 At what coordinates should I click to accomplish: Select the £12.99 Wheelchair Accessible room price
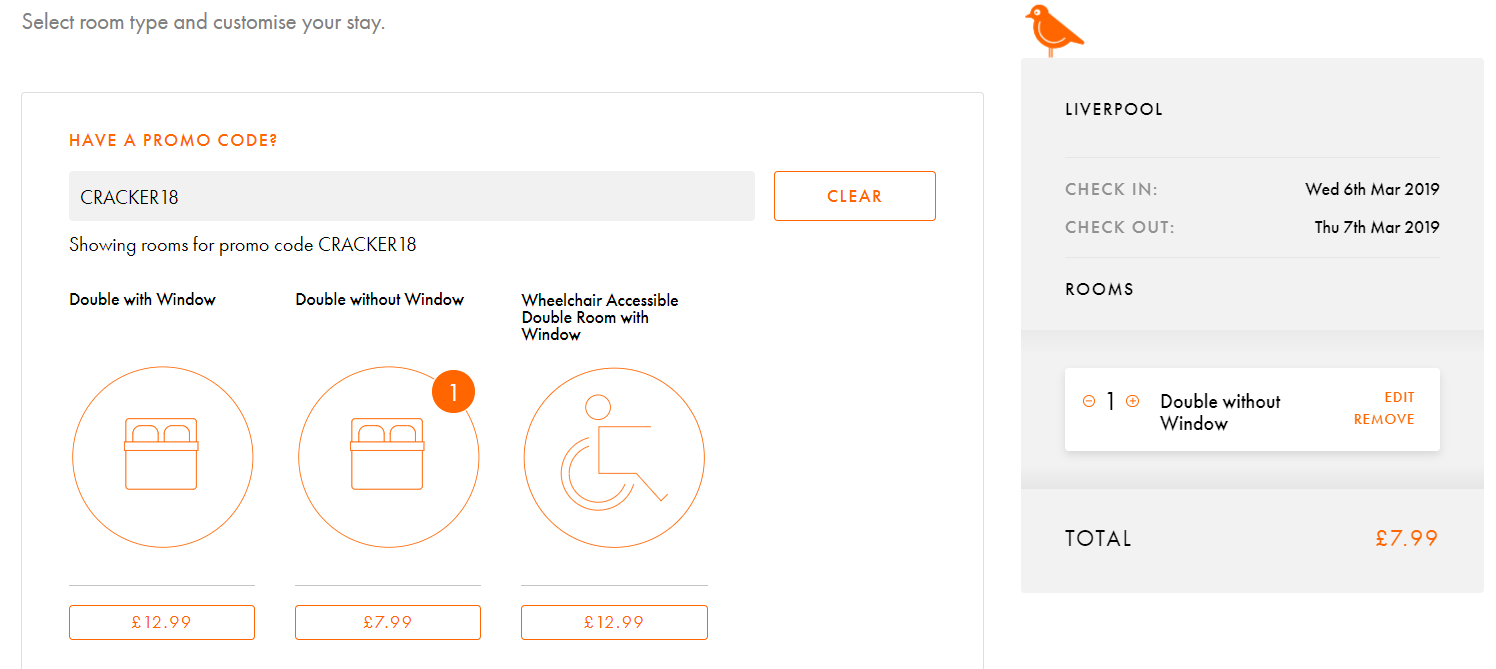(x=614, y=622)
